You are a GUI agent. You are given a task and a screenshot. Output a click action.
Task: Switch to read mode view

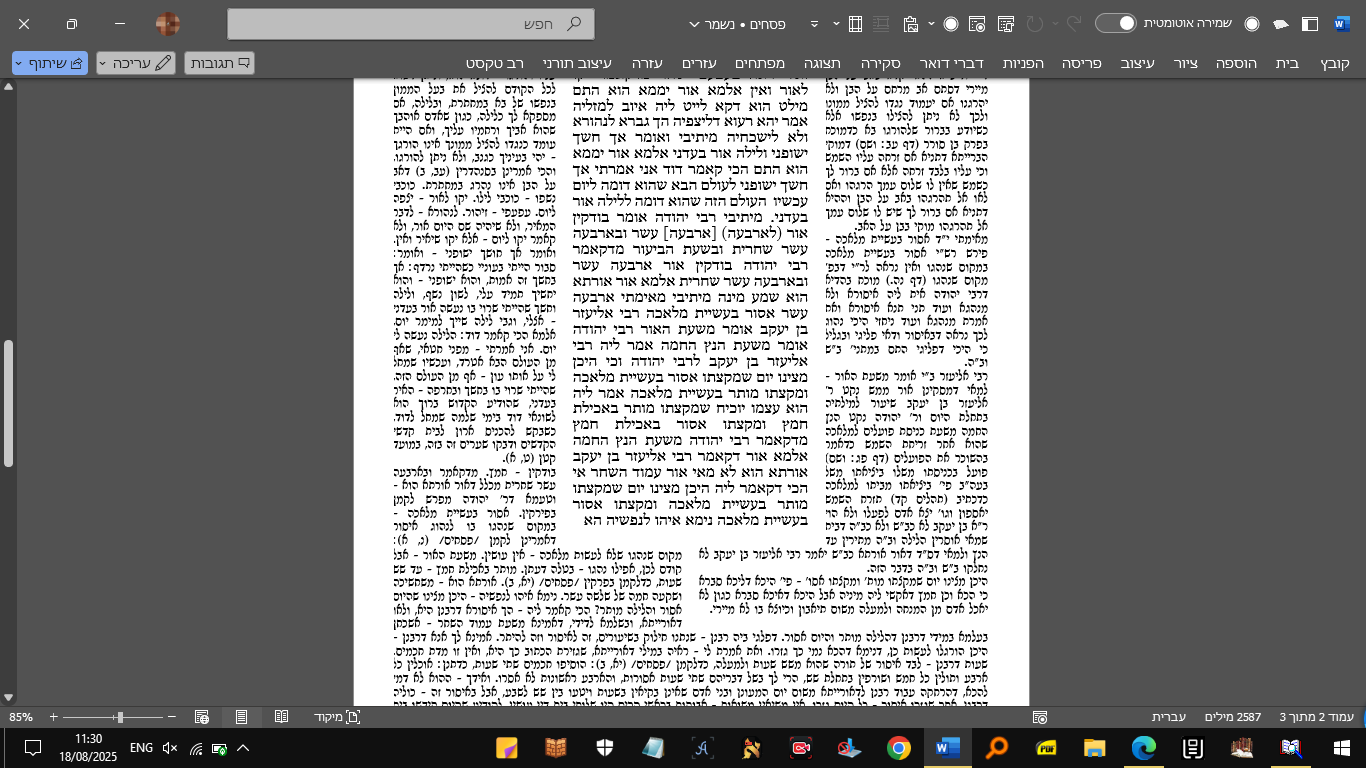tap(282, 717)
